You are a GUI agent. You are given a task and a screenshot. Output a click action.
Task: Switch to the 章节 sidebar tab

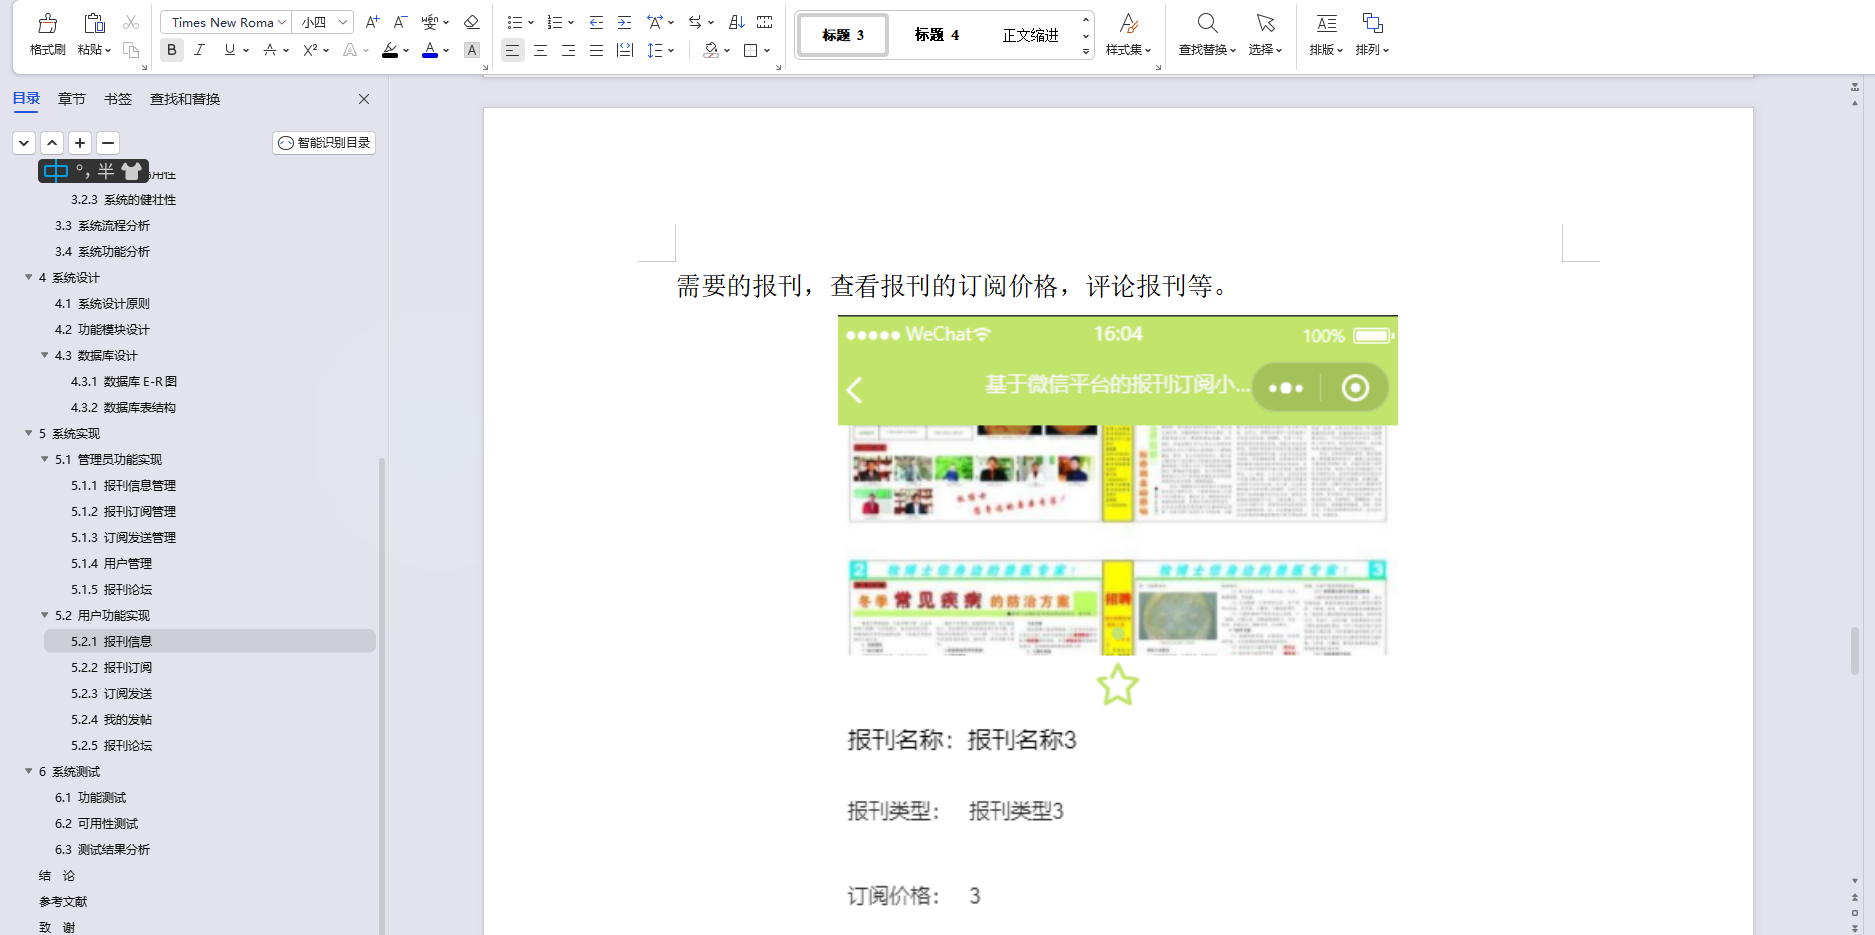click(x=71, y=99)
